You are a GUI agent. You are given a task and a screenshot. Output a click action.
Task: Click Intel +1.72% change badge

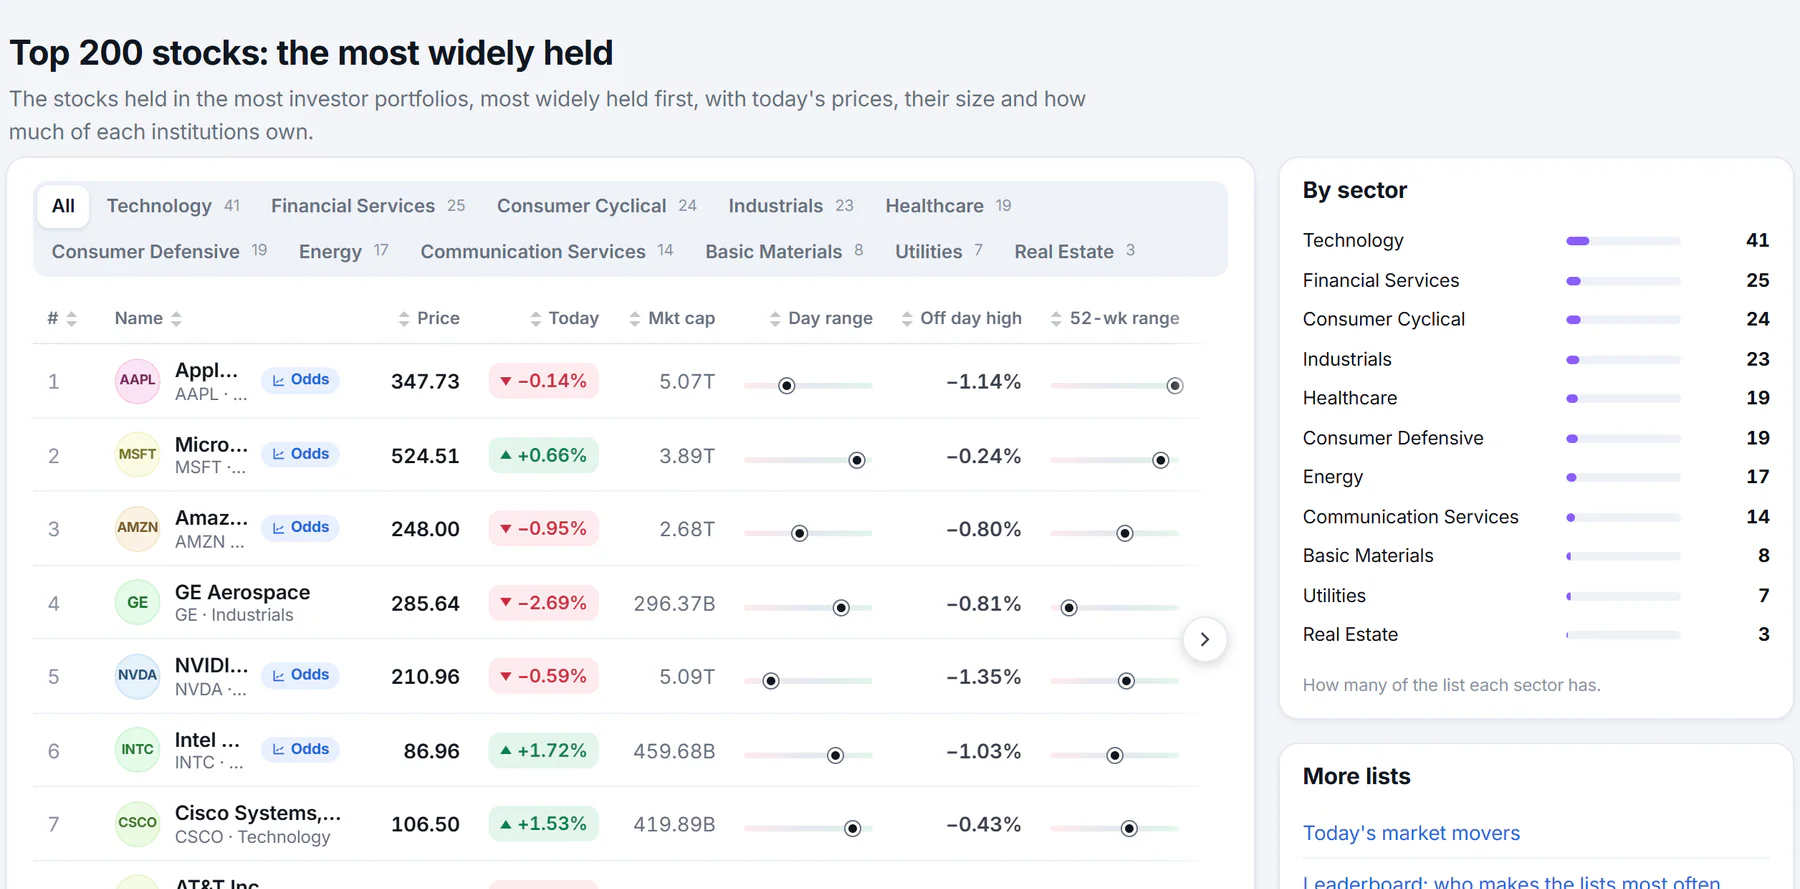point(543,750)
